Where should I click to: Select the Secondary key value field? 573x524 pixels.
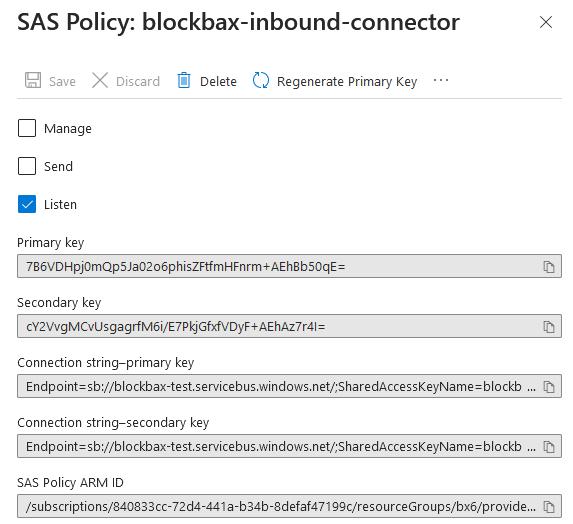click(289, 326)
